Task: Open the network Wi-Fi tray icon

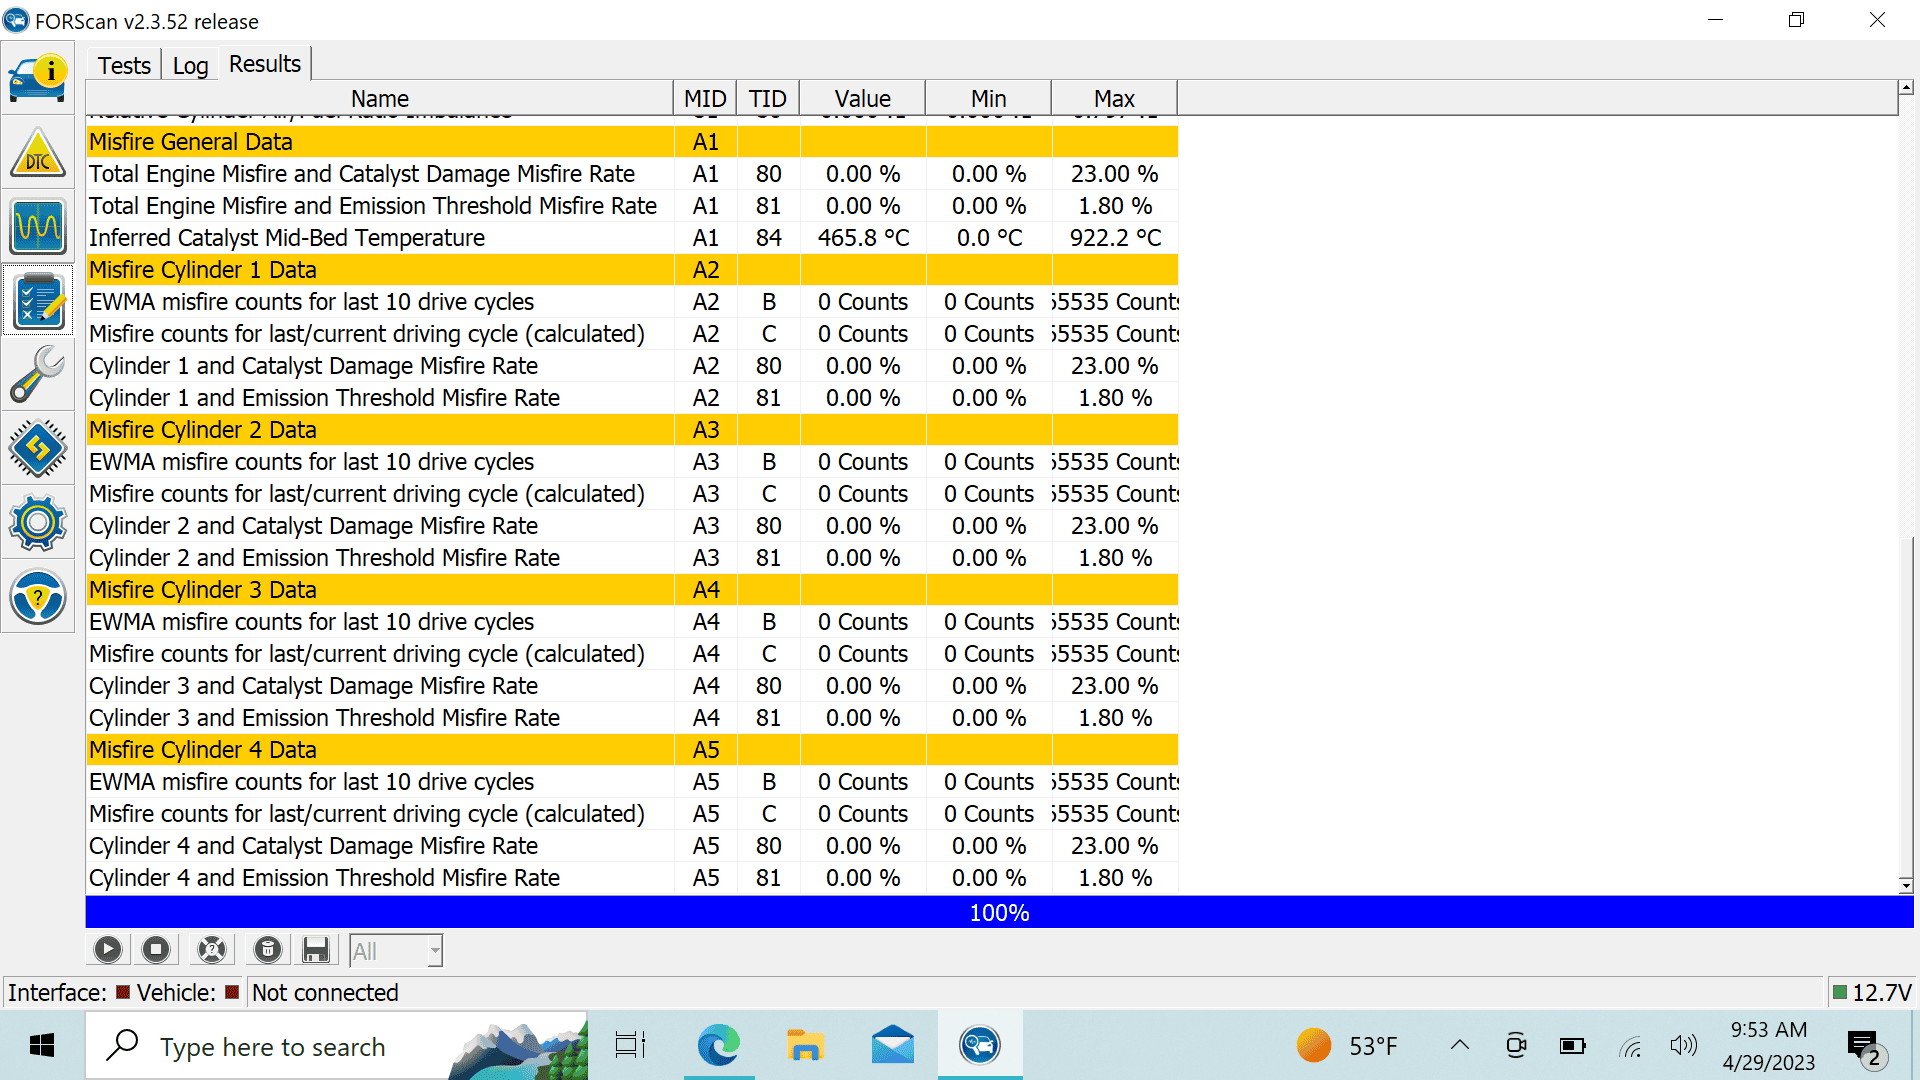Action: click(1630, 1046)
